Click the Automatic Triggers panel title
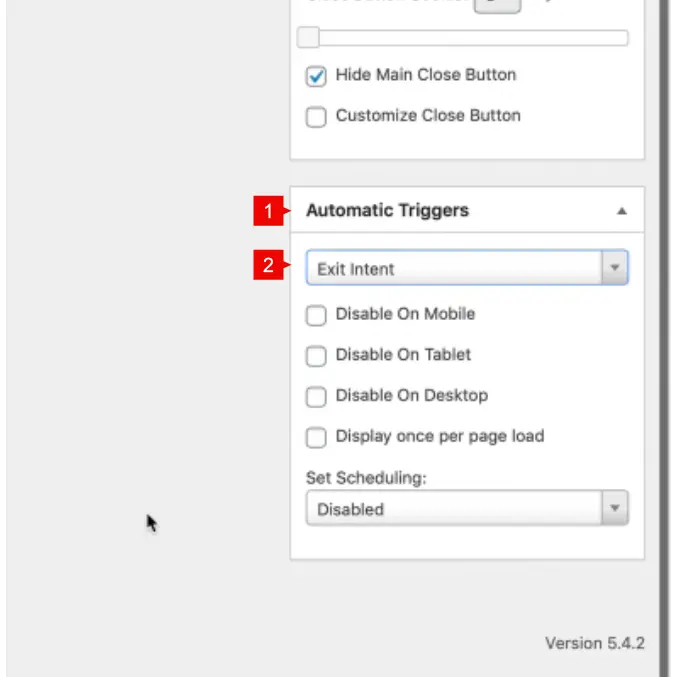 tap(387, 211)
